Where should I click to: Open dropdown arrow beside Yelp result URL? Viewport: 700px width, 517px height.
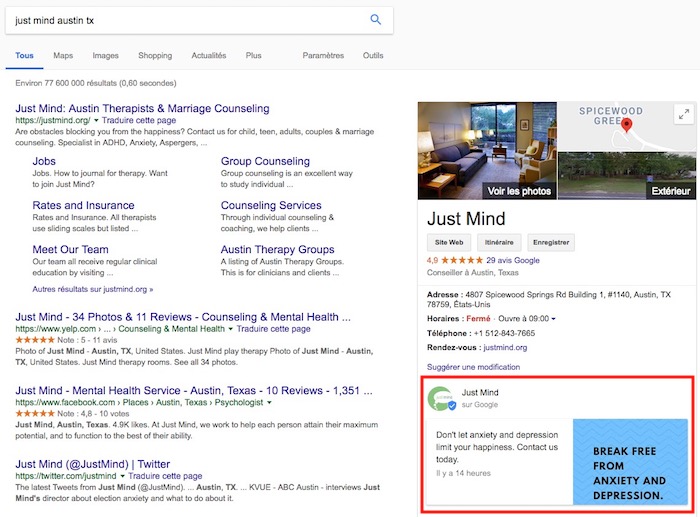230,329
